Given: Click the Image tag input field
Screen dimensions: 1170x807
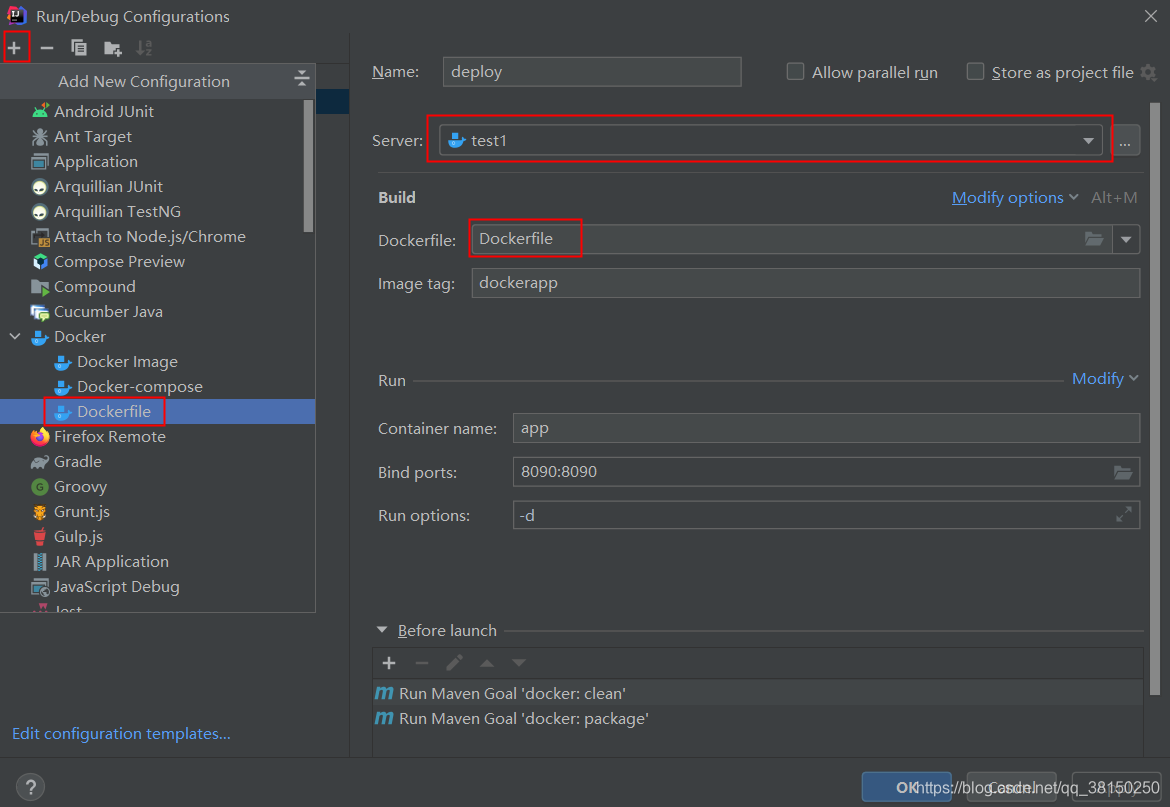Looking at the screenshot, I should click(805, 282).
